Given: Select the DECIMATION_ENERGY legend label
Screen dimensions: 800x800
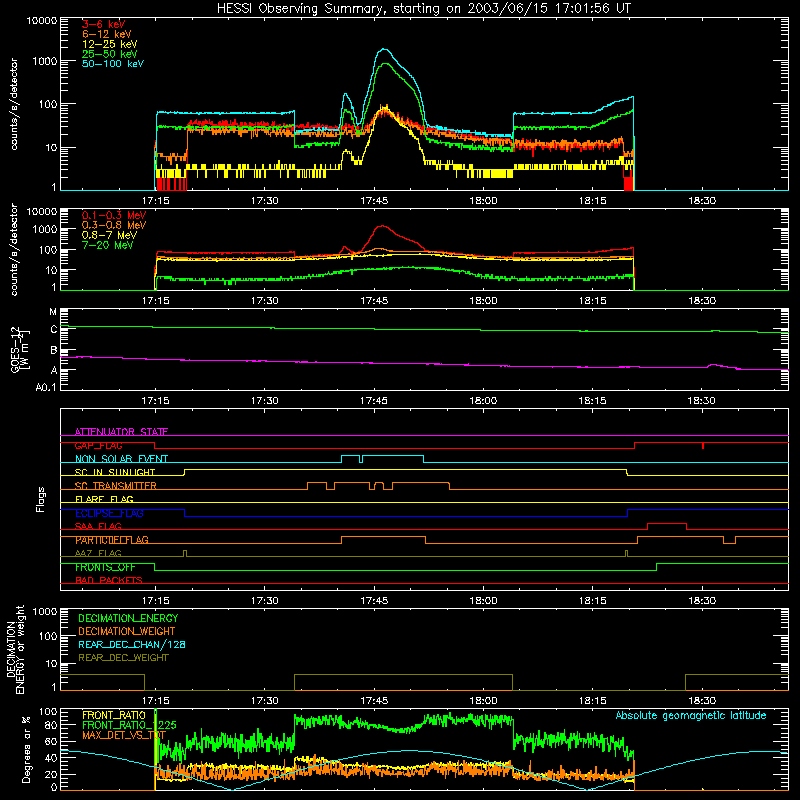Looking at the screenshot, I should tap(128, 618).
